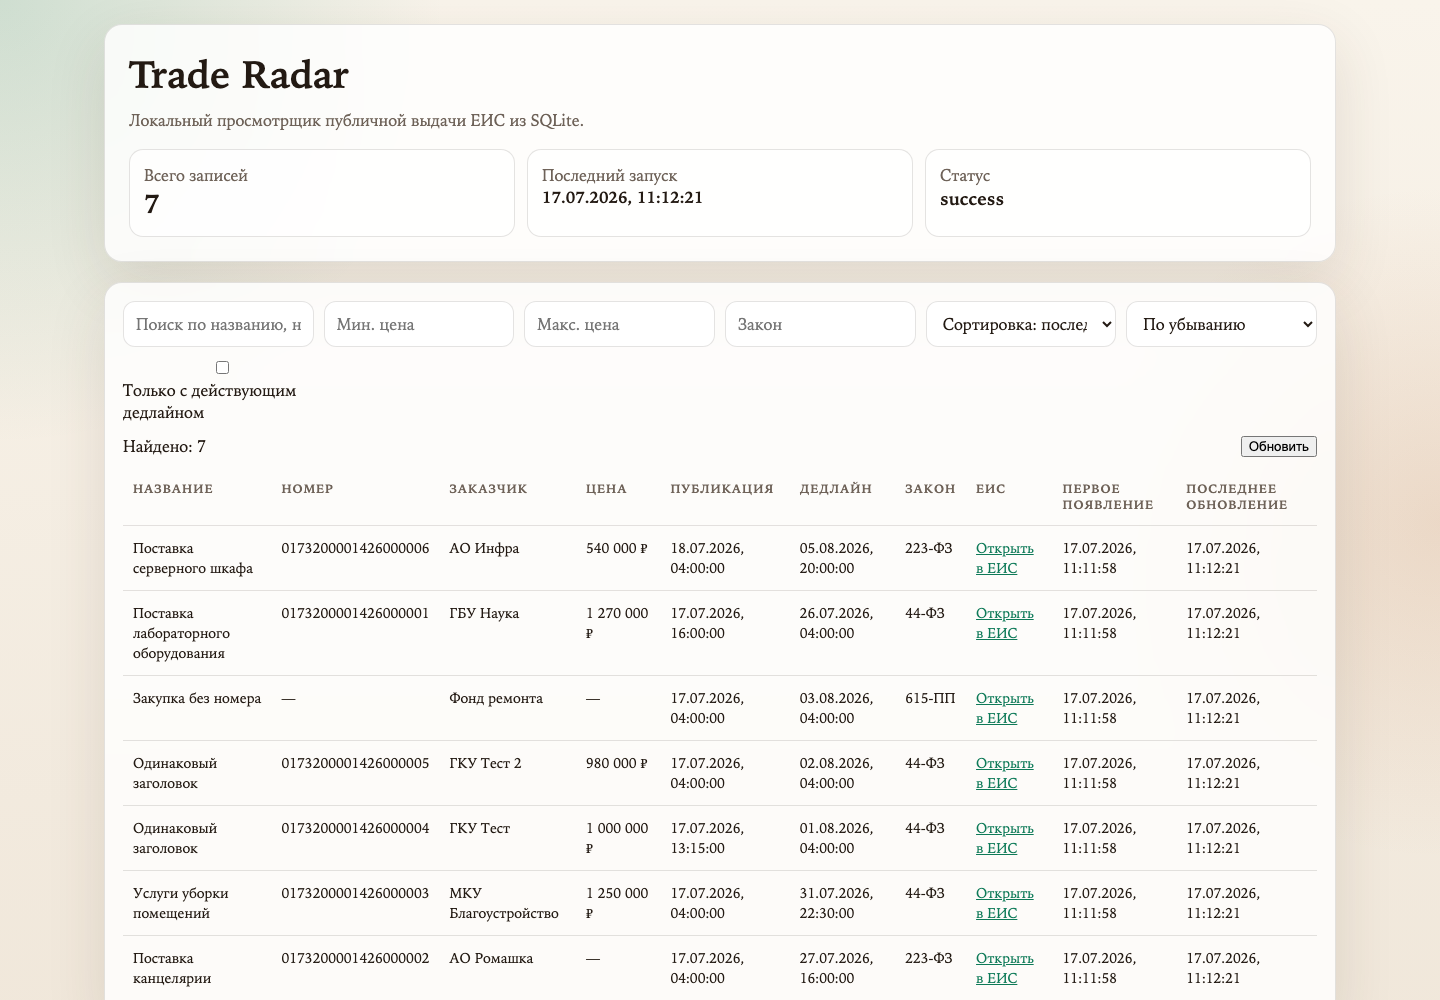This screenshot has width=1440, height=1000.
Task: Click the 'Публикация' column header
Action: (722, 489)
